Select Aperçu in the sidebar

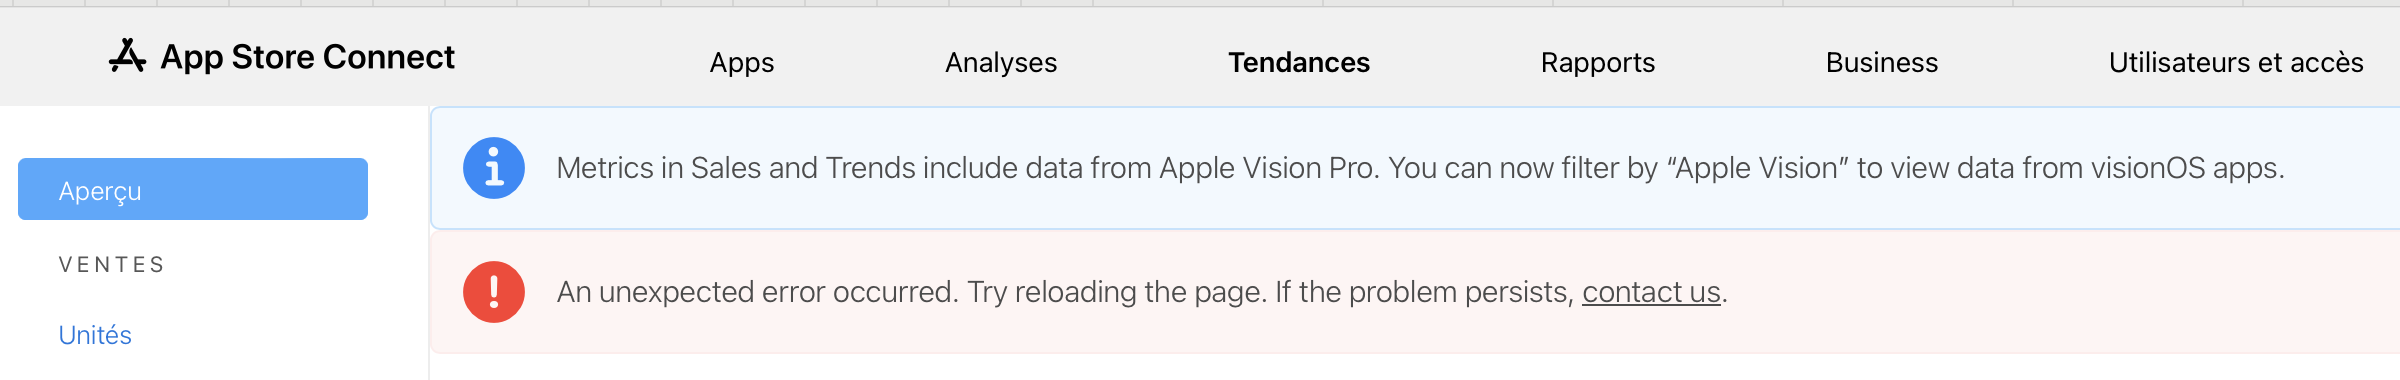(x=193, y=189)
